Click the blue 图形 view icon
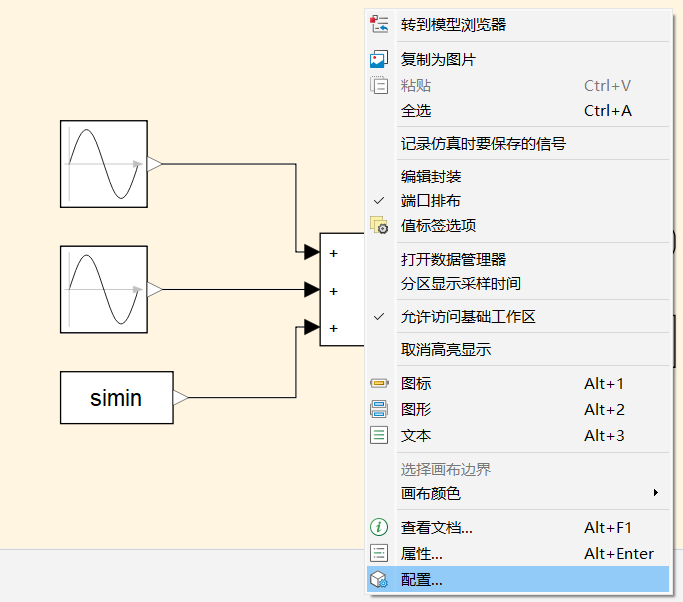Screen dimensions: 683x602 coord(379,409)
